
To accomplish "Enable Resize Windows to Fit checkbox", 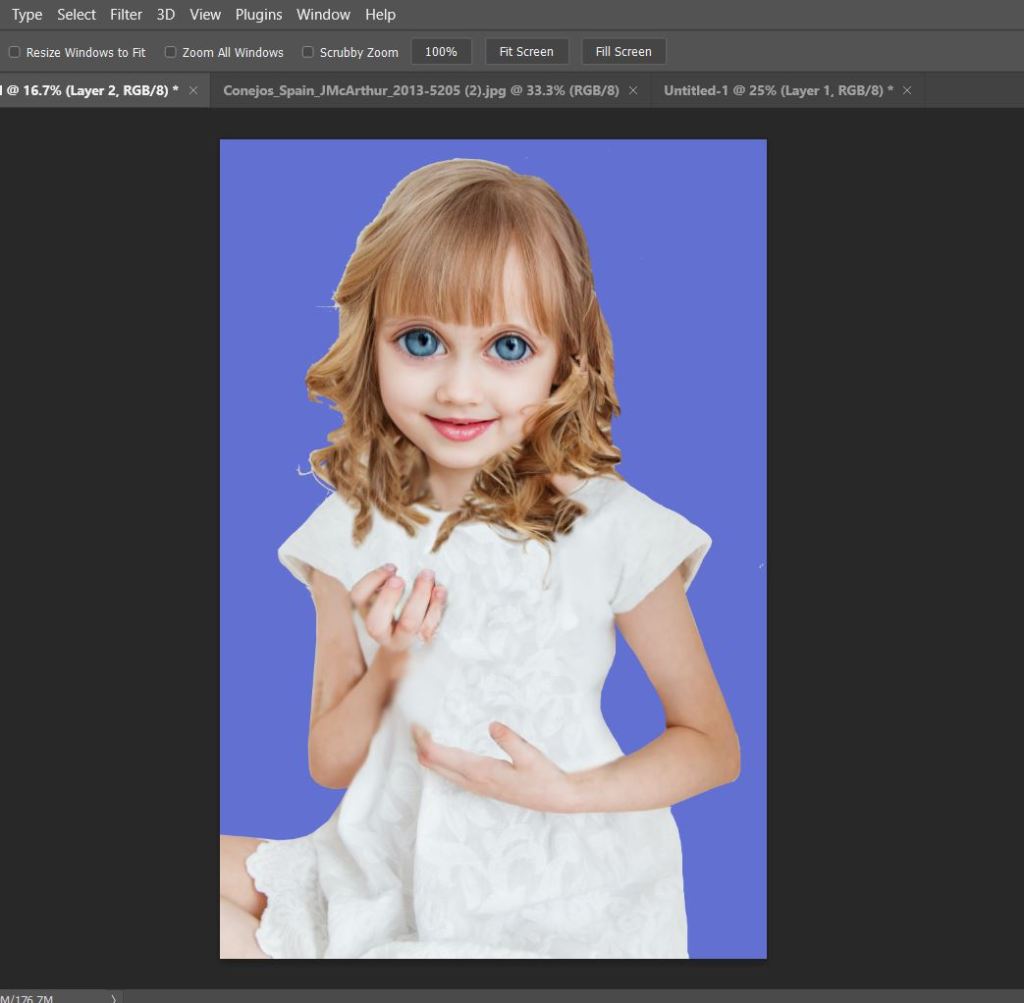I will click(x=15, y=52).
